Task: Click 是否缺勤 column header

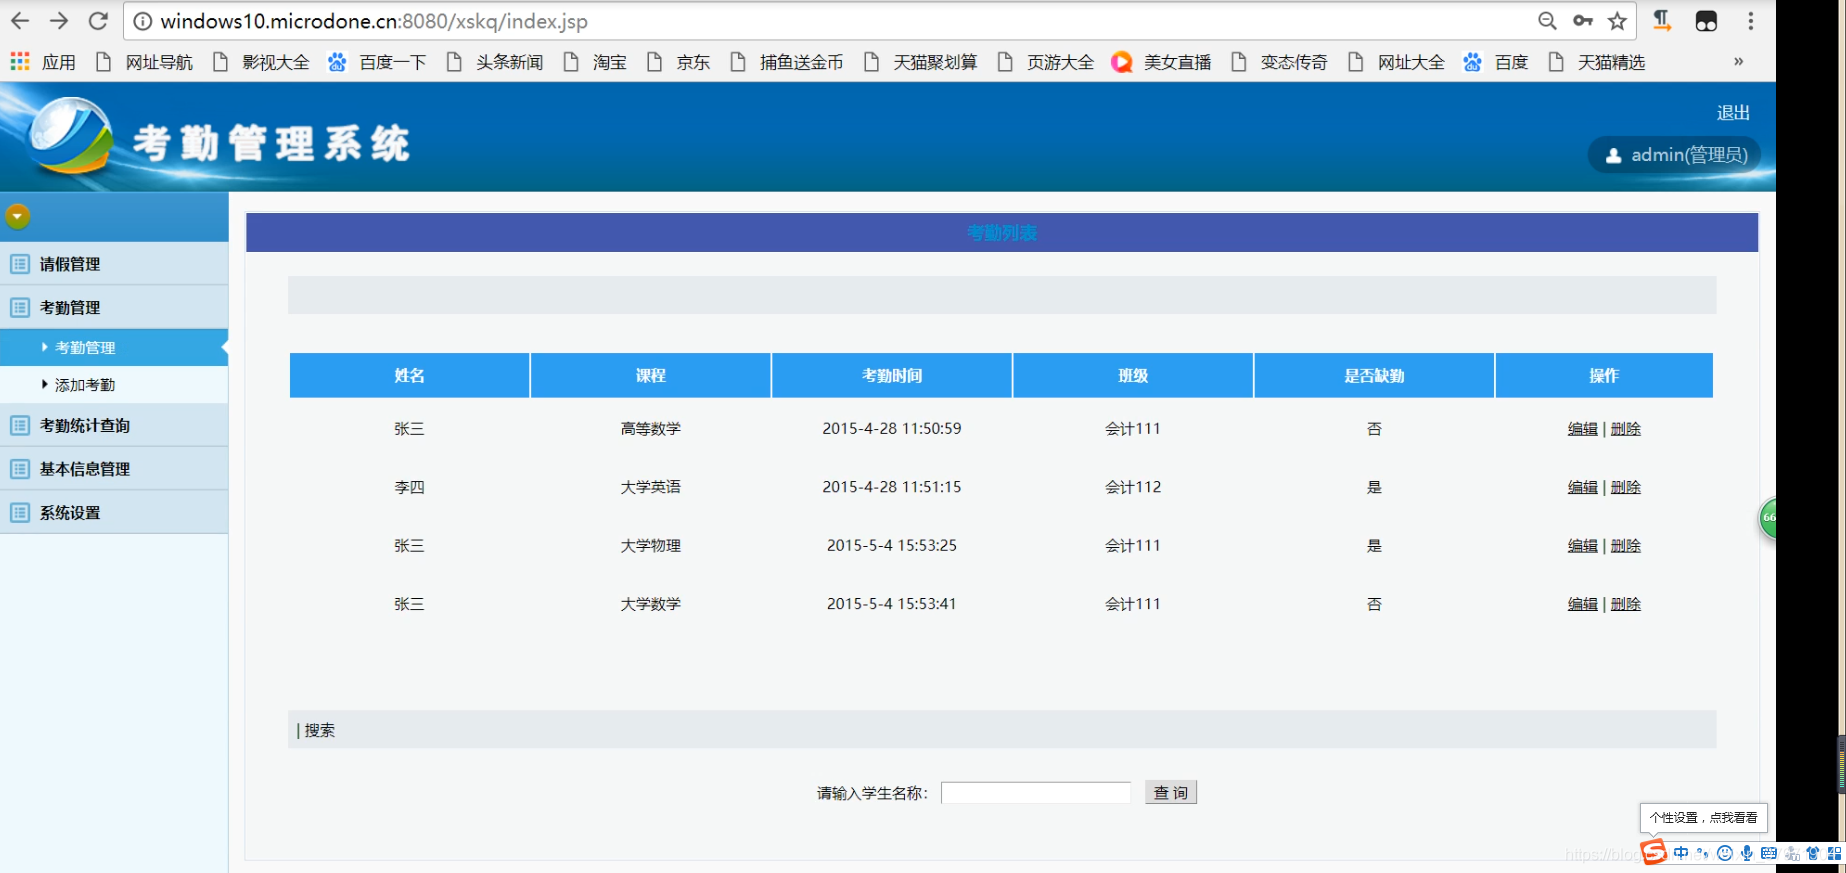Action: coord(1374,375)
